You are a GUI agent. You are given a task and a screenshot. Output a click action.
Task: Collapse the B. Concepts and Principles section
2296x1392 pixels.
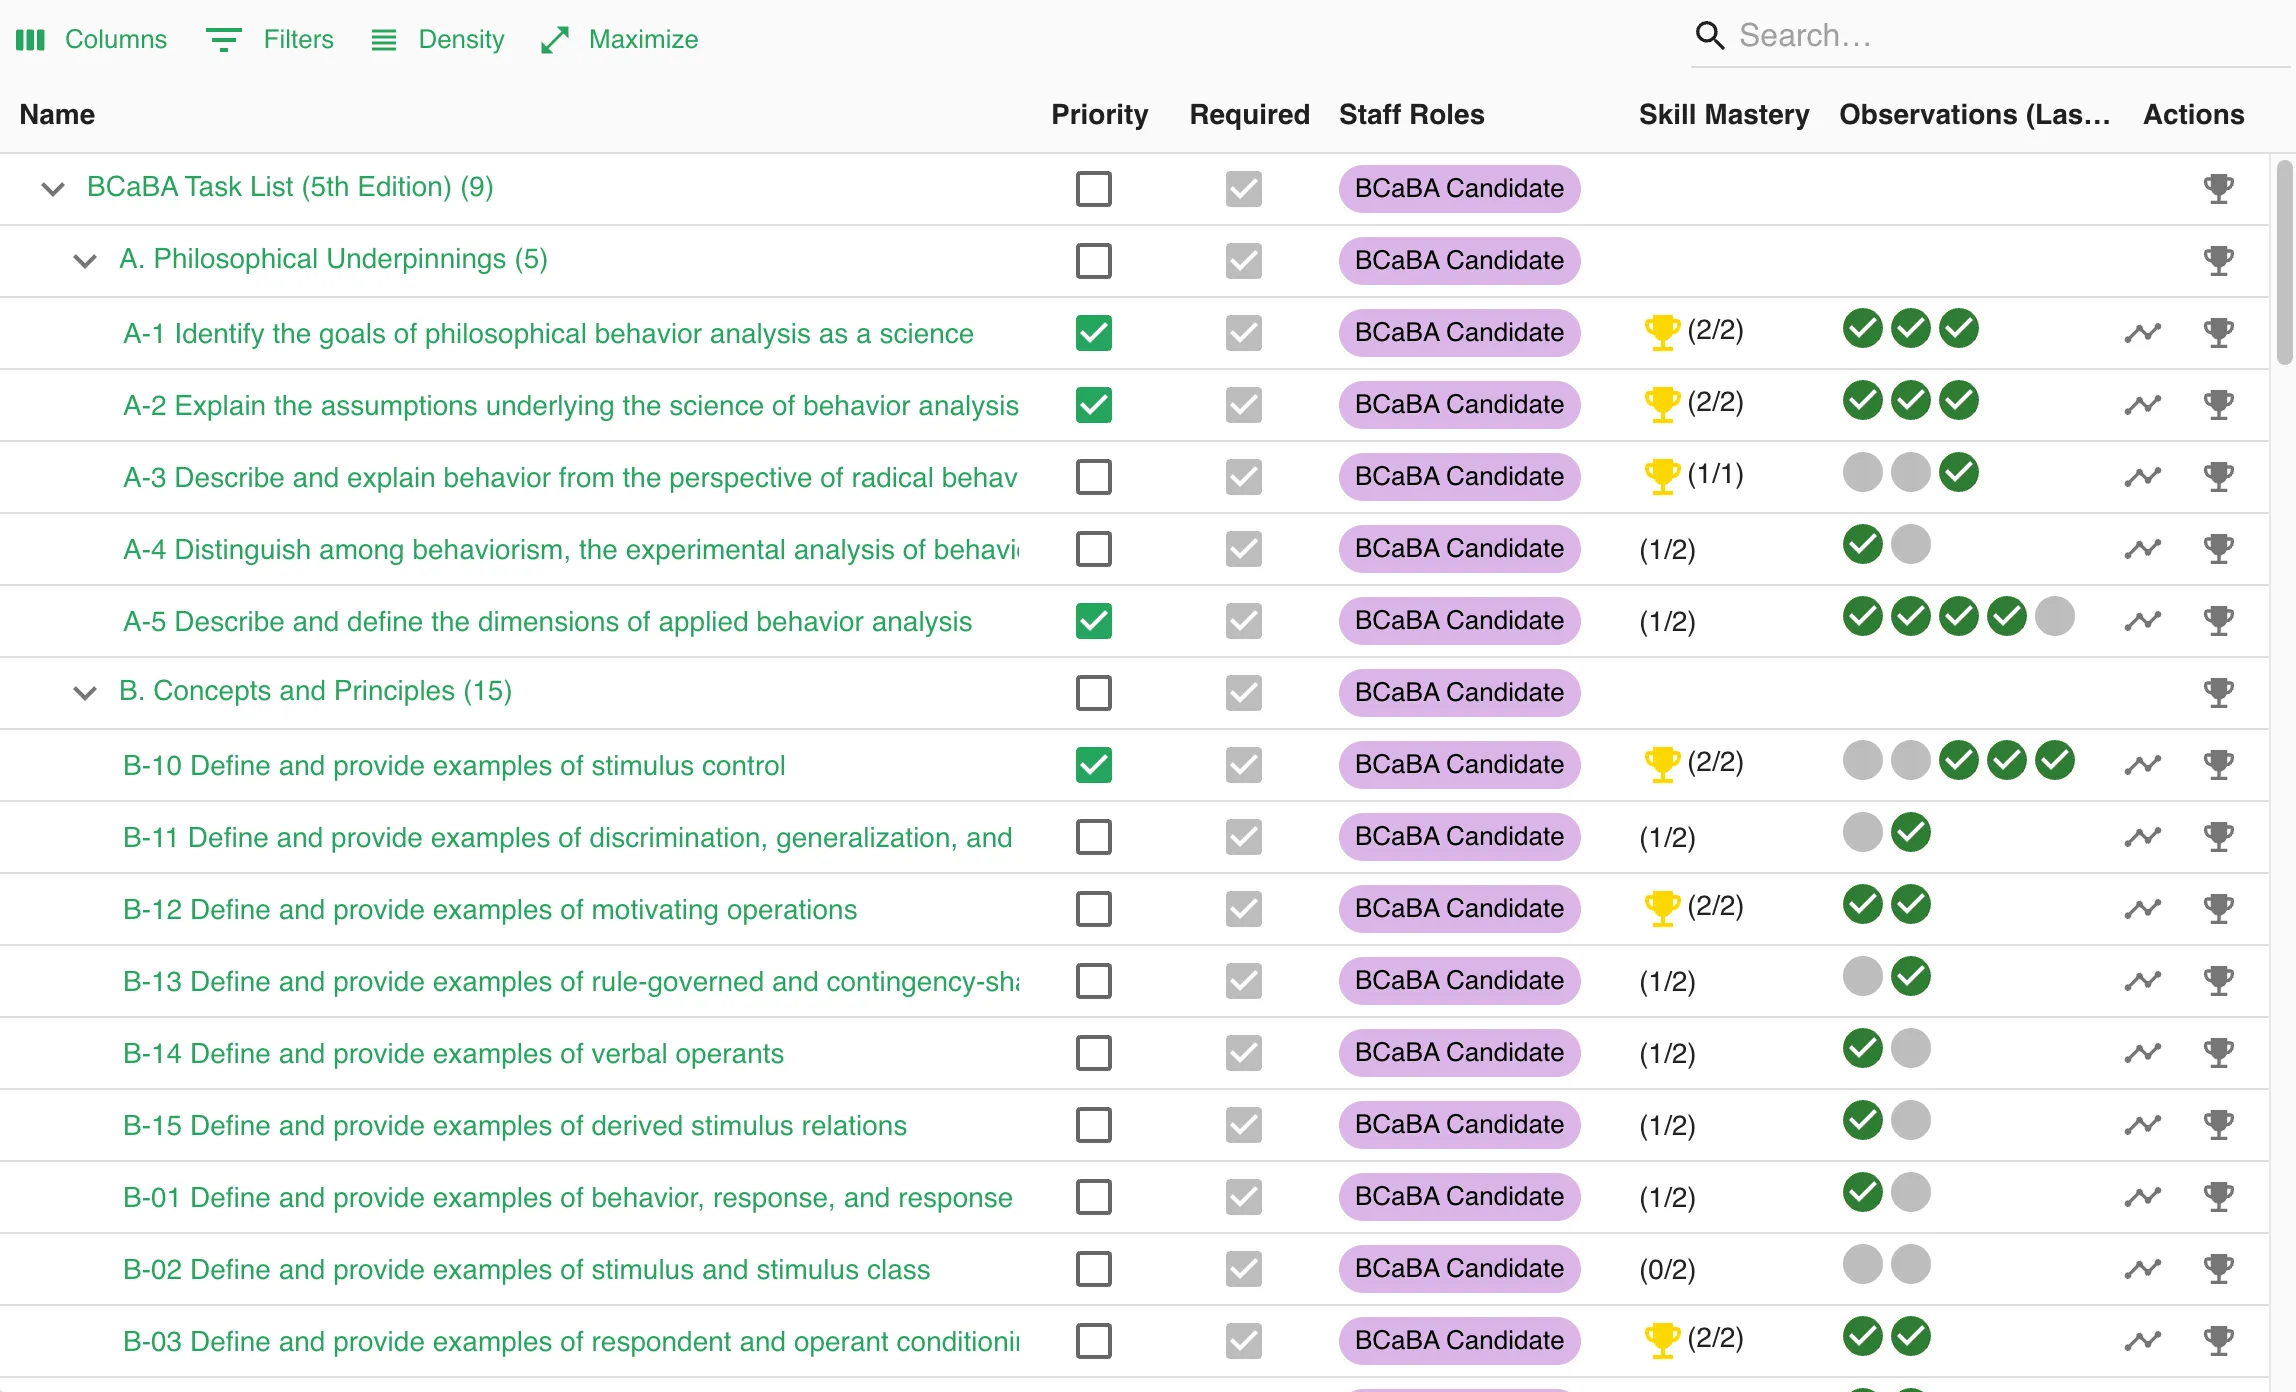(87, 692)
